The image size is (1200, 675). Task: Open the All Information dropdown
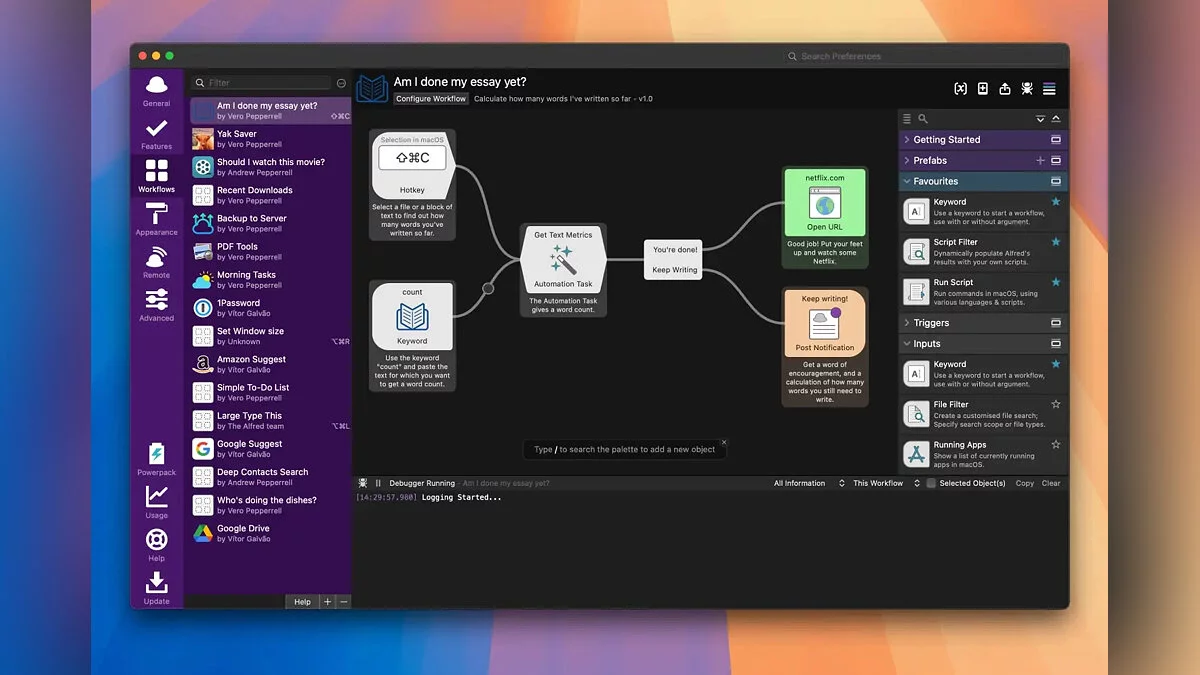click(x=809, y=483)
